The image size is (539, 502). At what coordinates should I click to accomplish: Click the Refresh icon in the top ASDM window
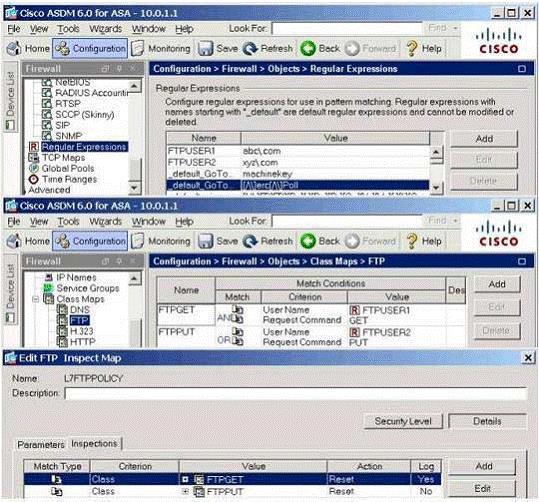(x=250, y=48)
